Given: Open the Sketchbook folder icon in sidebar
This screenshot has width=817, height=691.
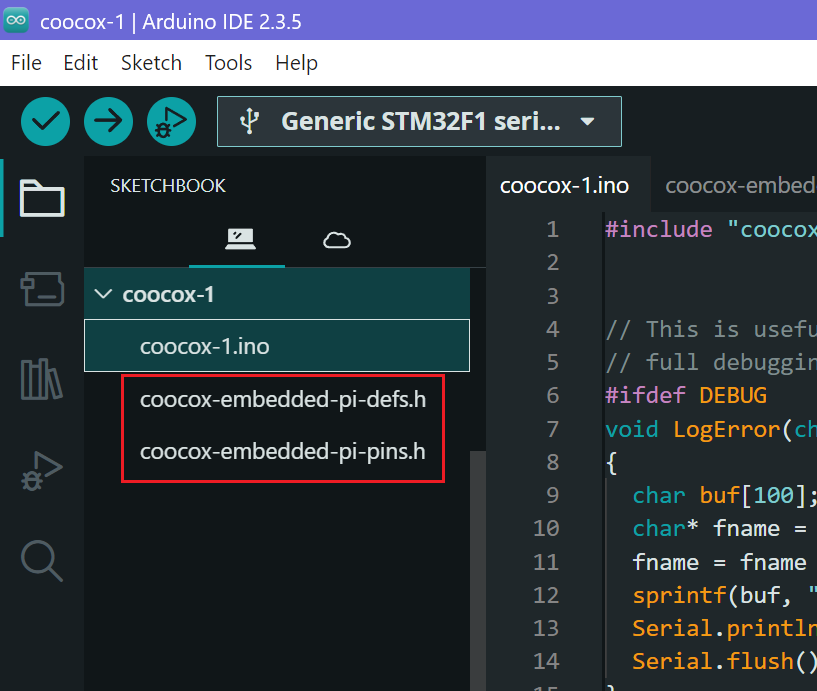Looking at the screenshot, I should (x=42, y=197).
